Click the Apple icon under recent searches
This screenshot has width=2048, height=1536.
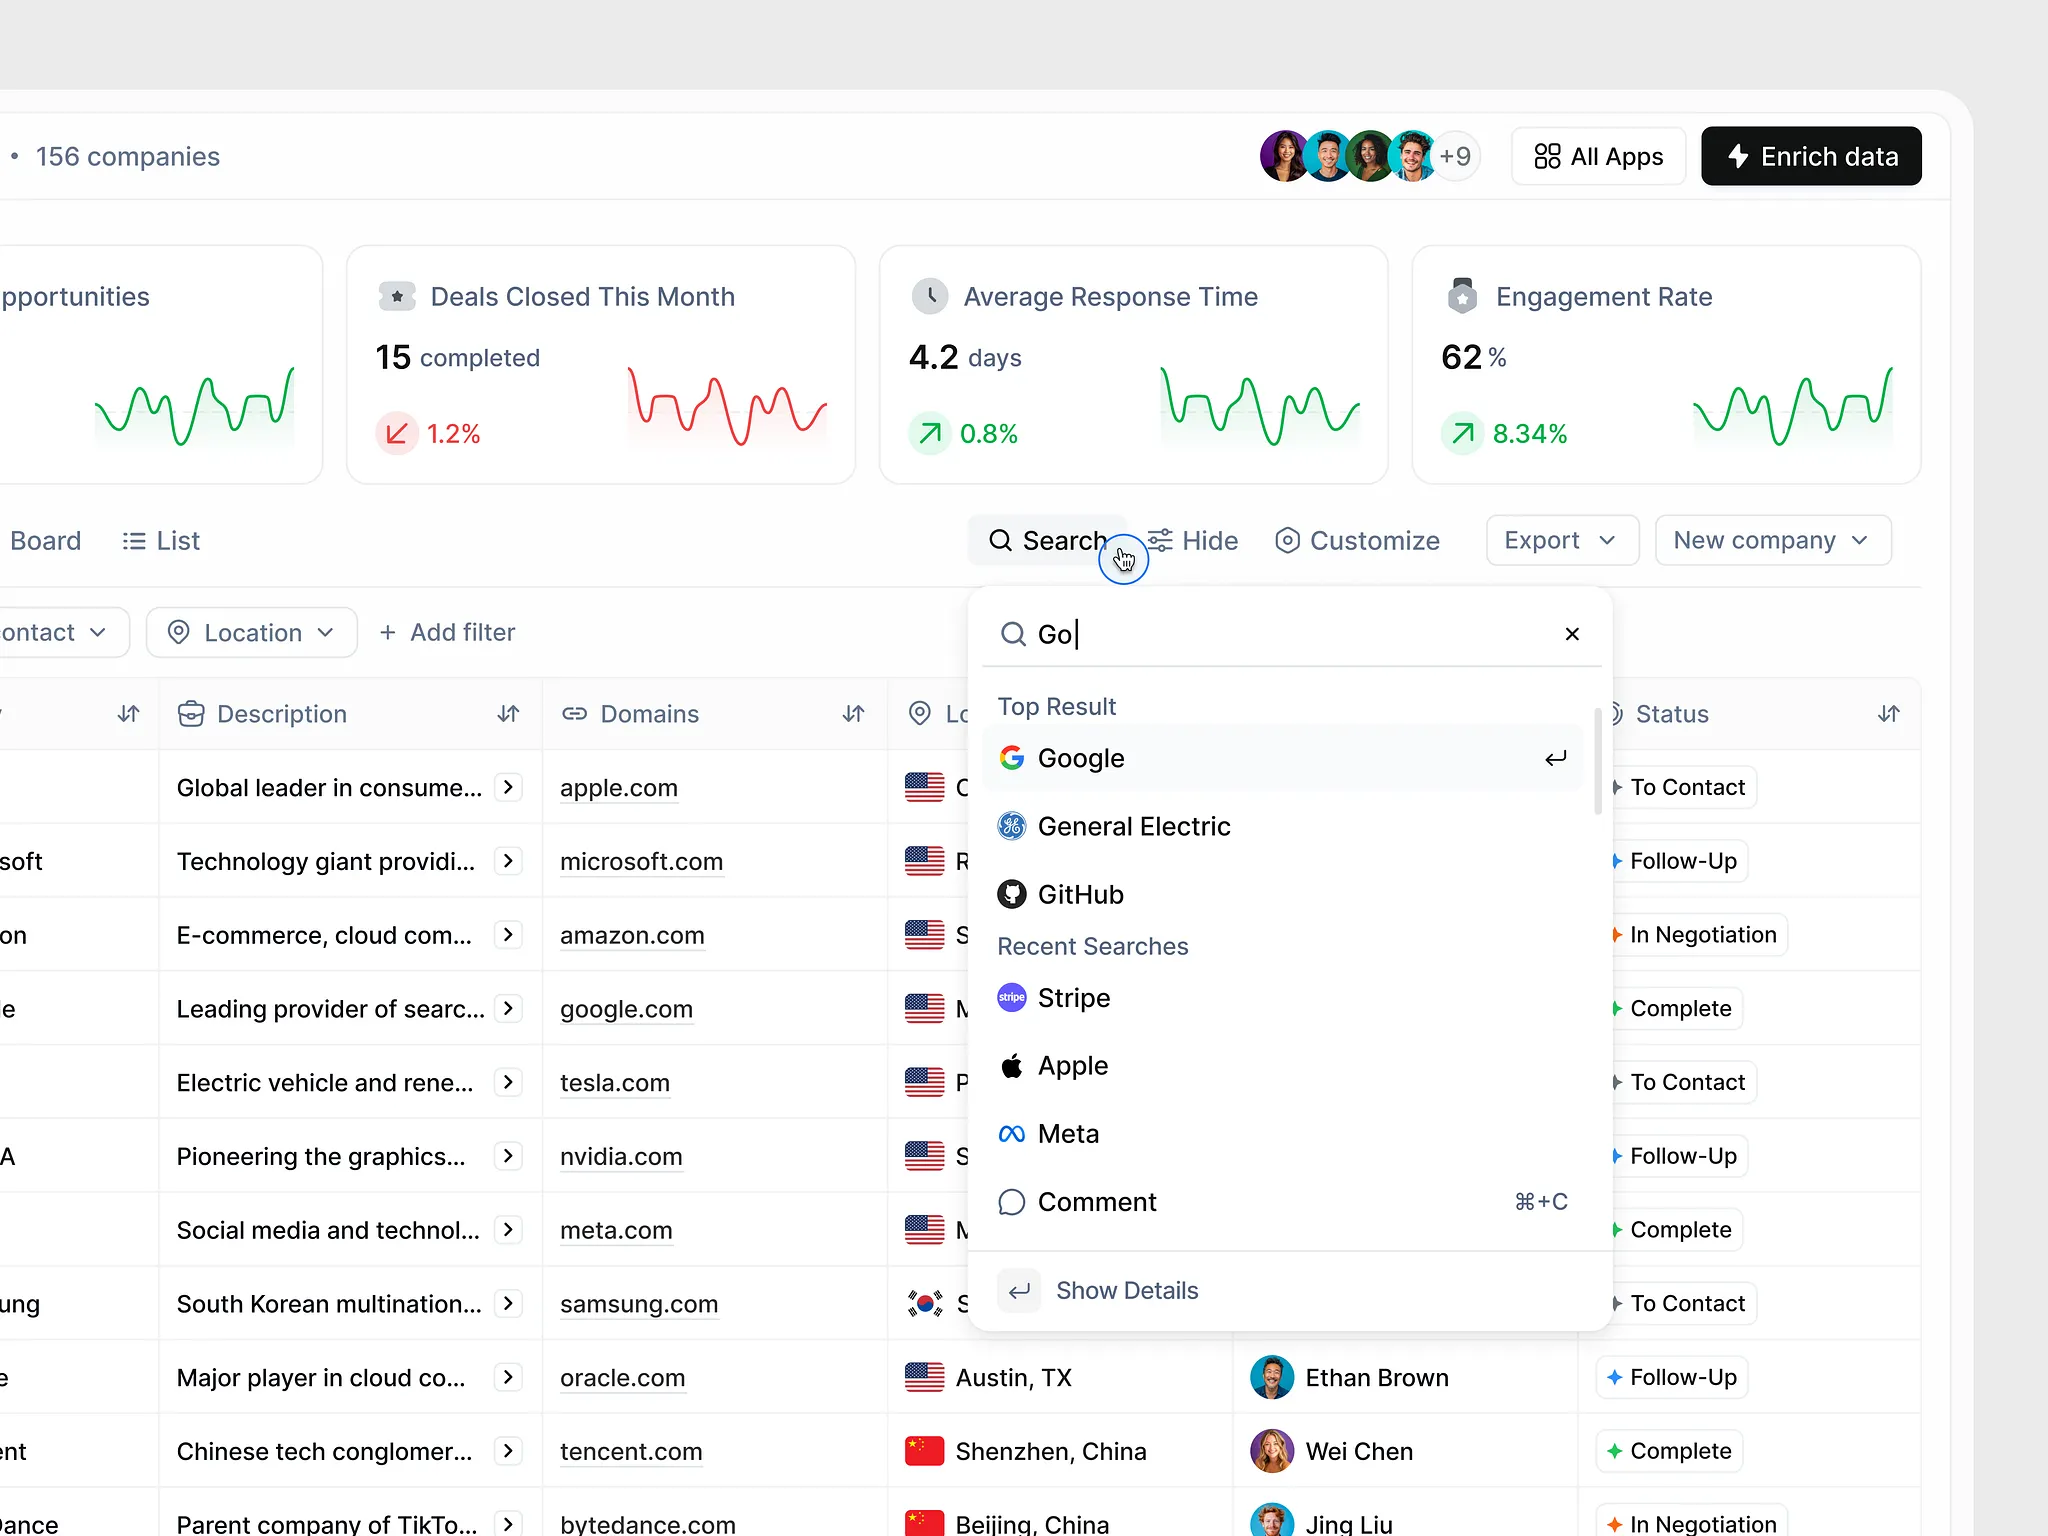point(1012,1065)
